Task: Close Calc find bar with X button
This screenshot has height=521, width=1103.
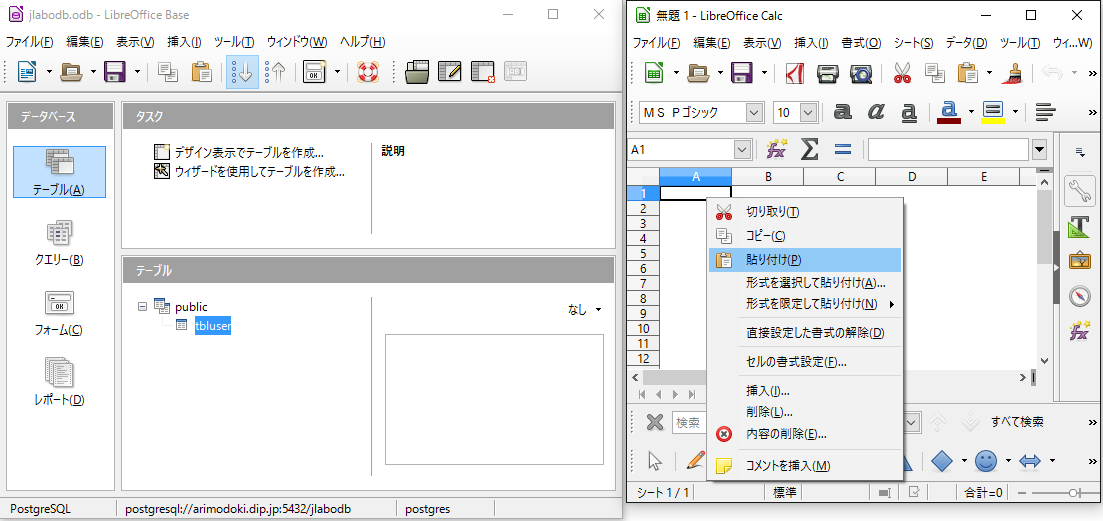Action: (x=655, y=422)
